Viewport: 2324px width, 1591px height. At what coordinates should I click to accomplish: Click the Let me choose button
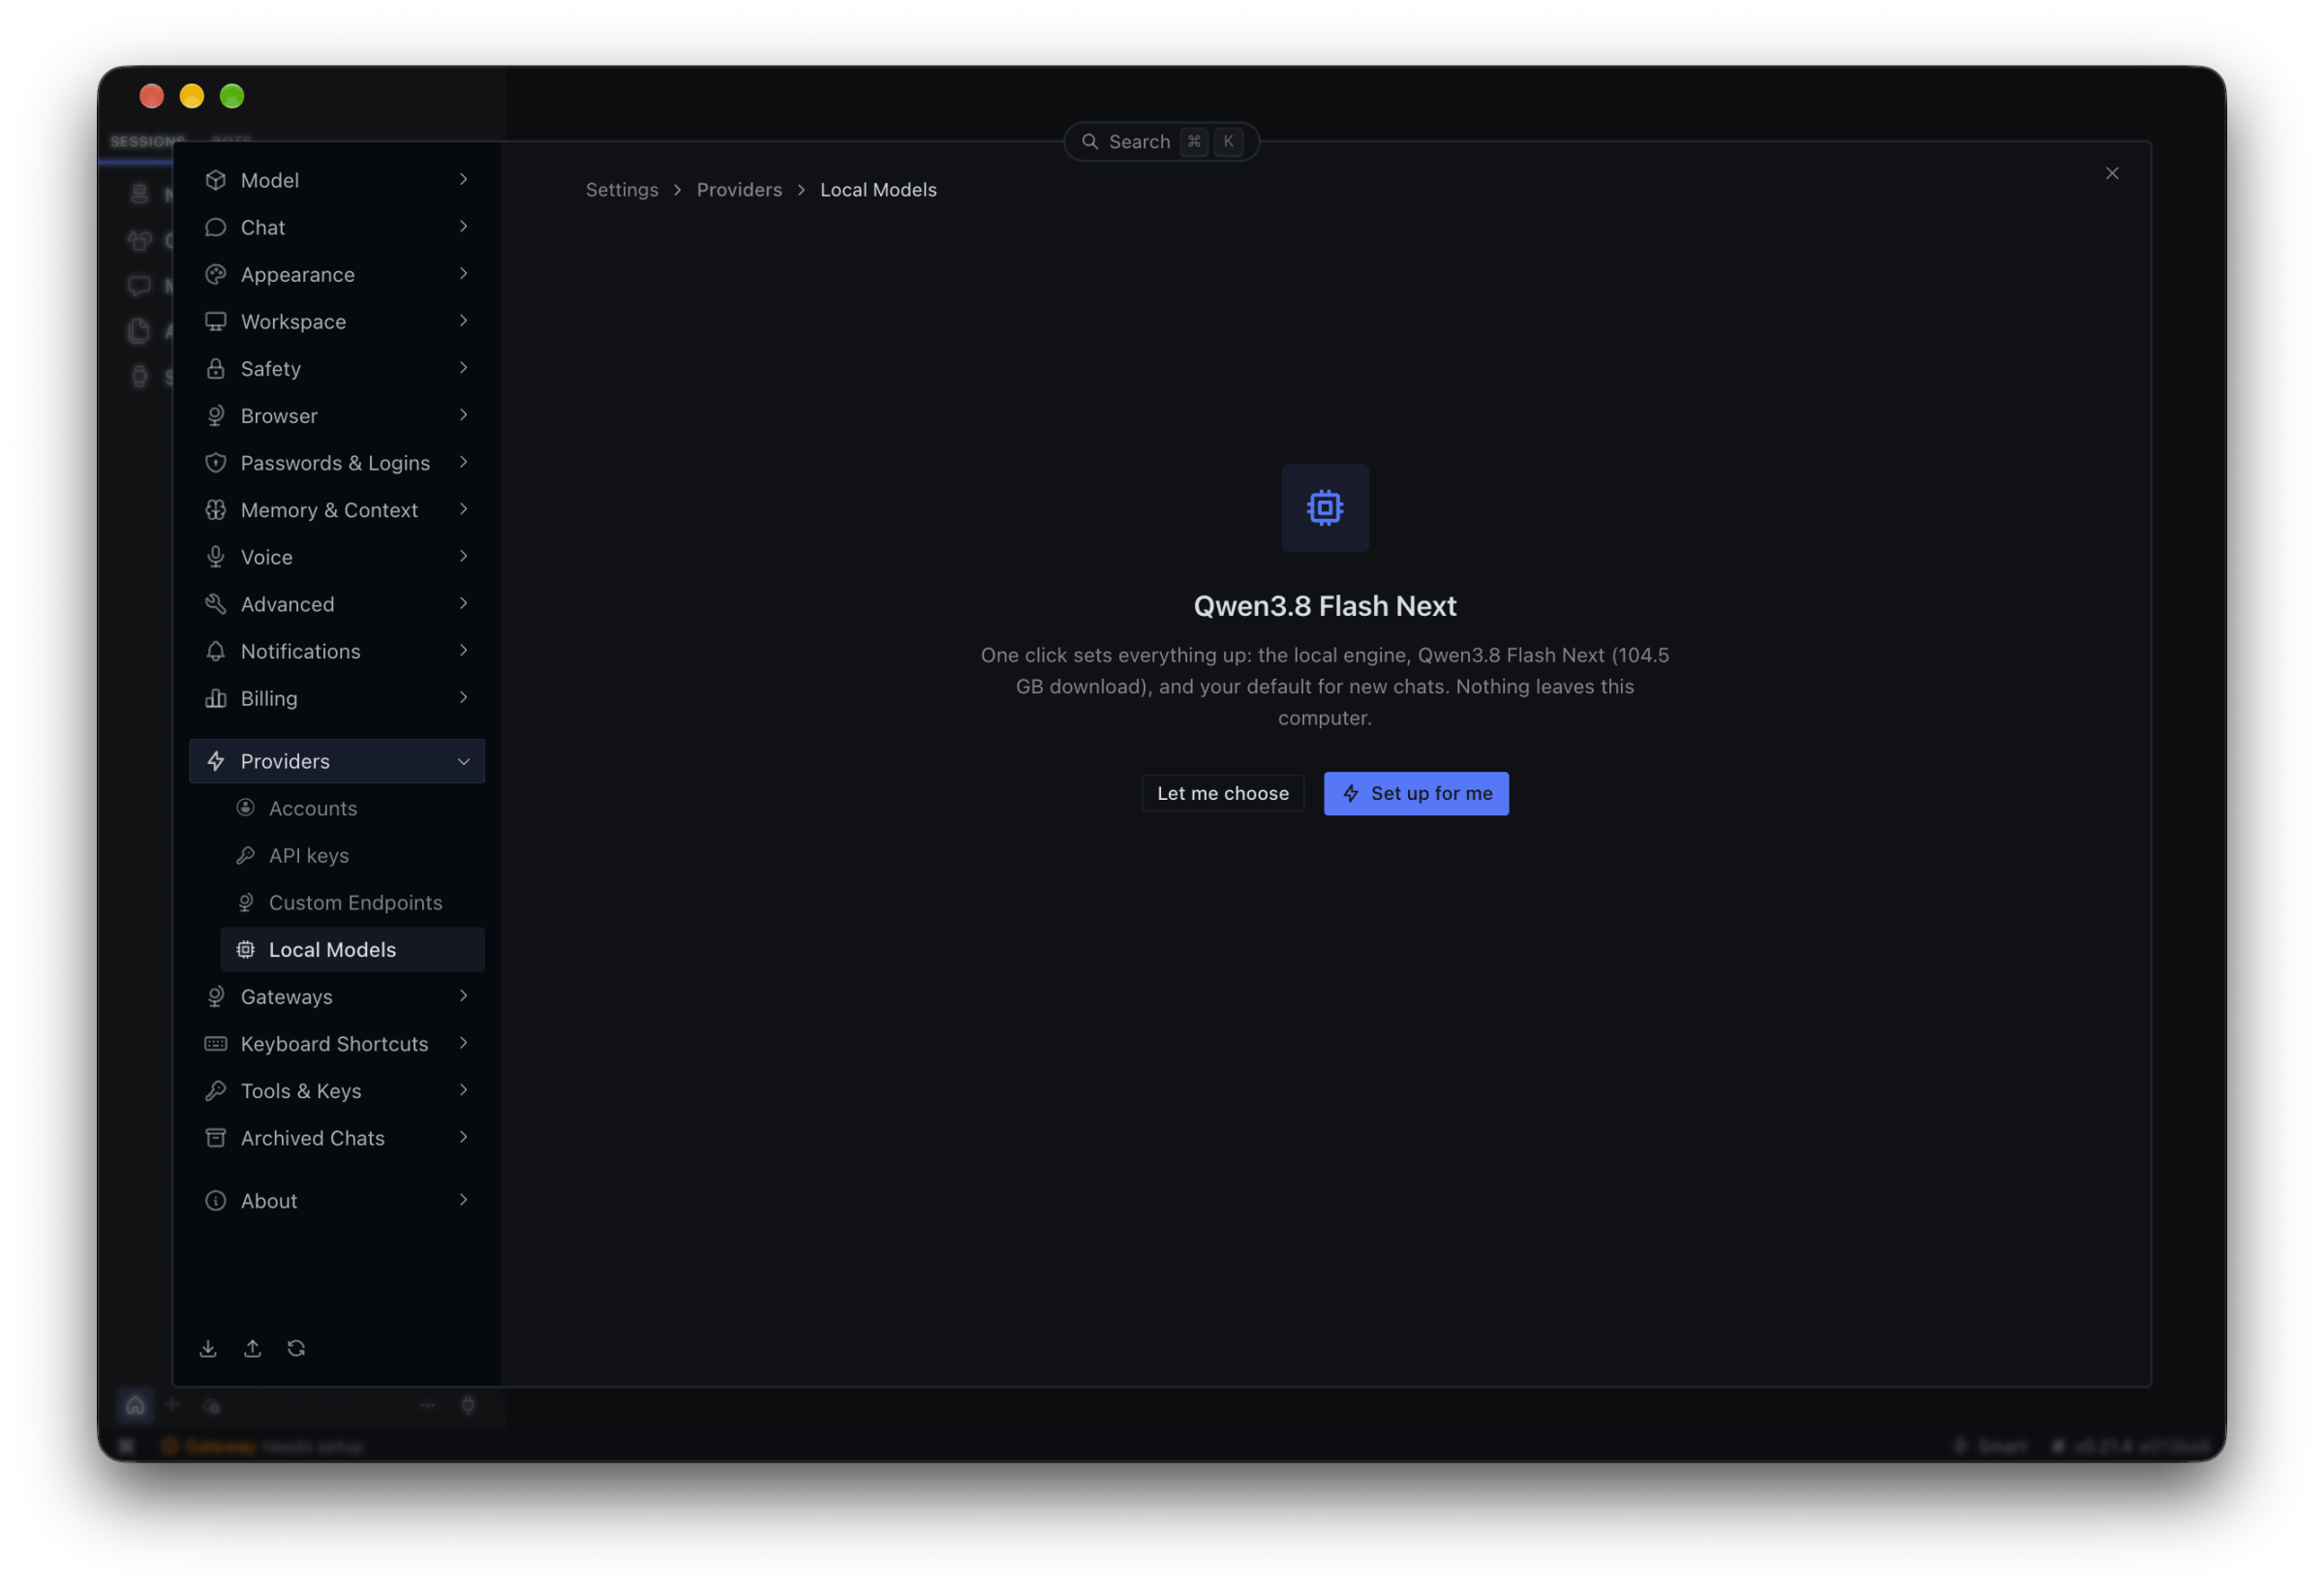[x=1222, y=793]
